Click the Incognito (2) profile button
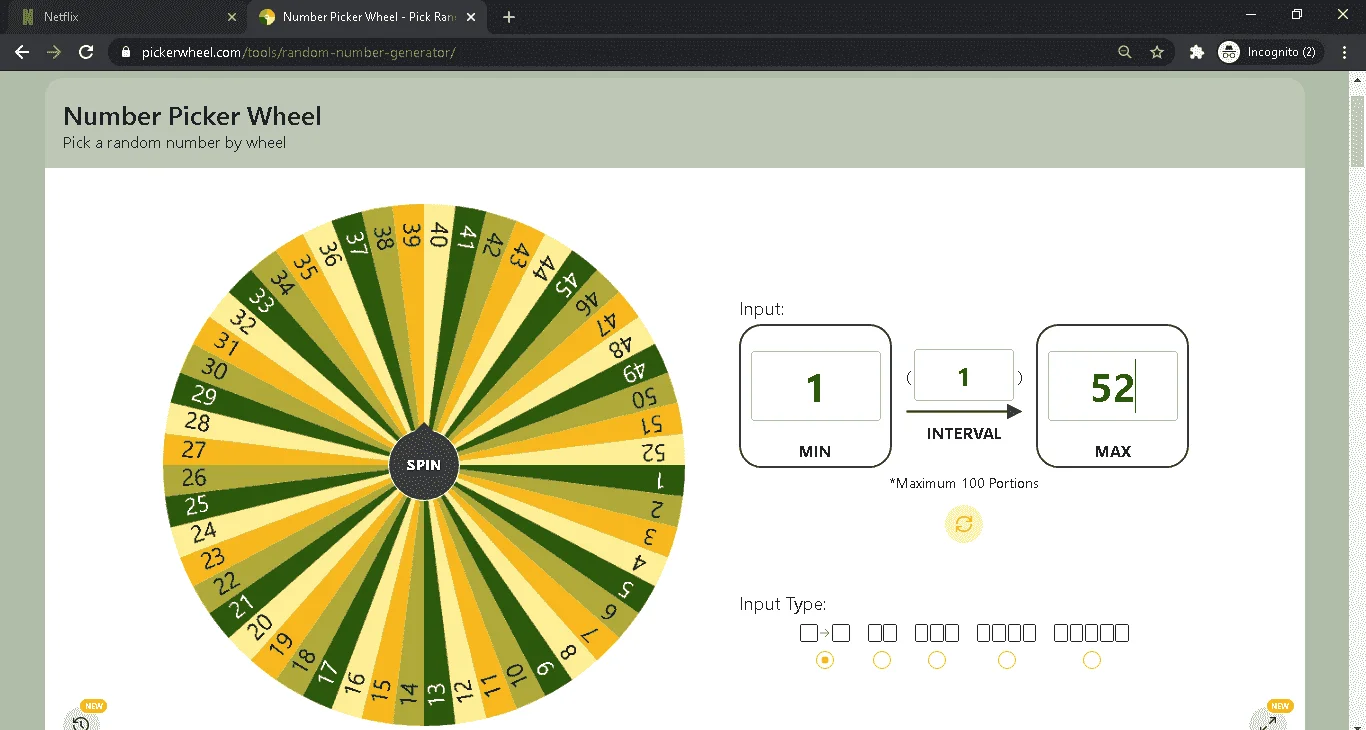 (1270, 52)
